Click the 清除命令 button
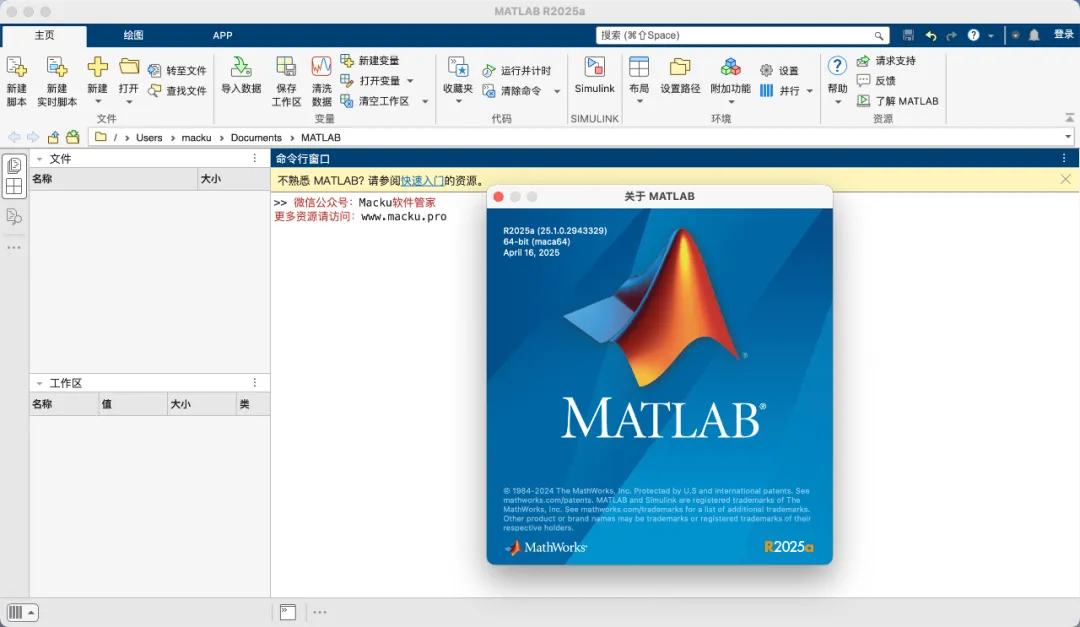 click(x=511, y=90)
